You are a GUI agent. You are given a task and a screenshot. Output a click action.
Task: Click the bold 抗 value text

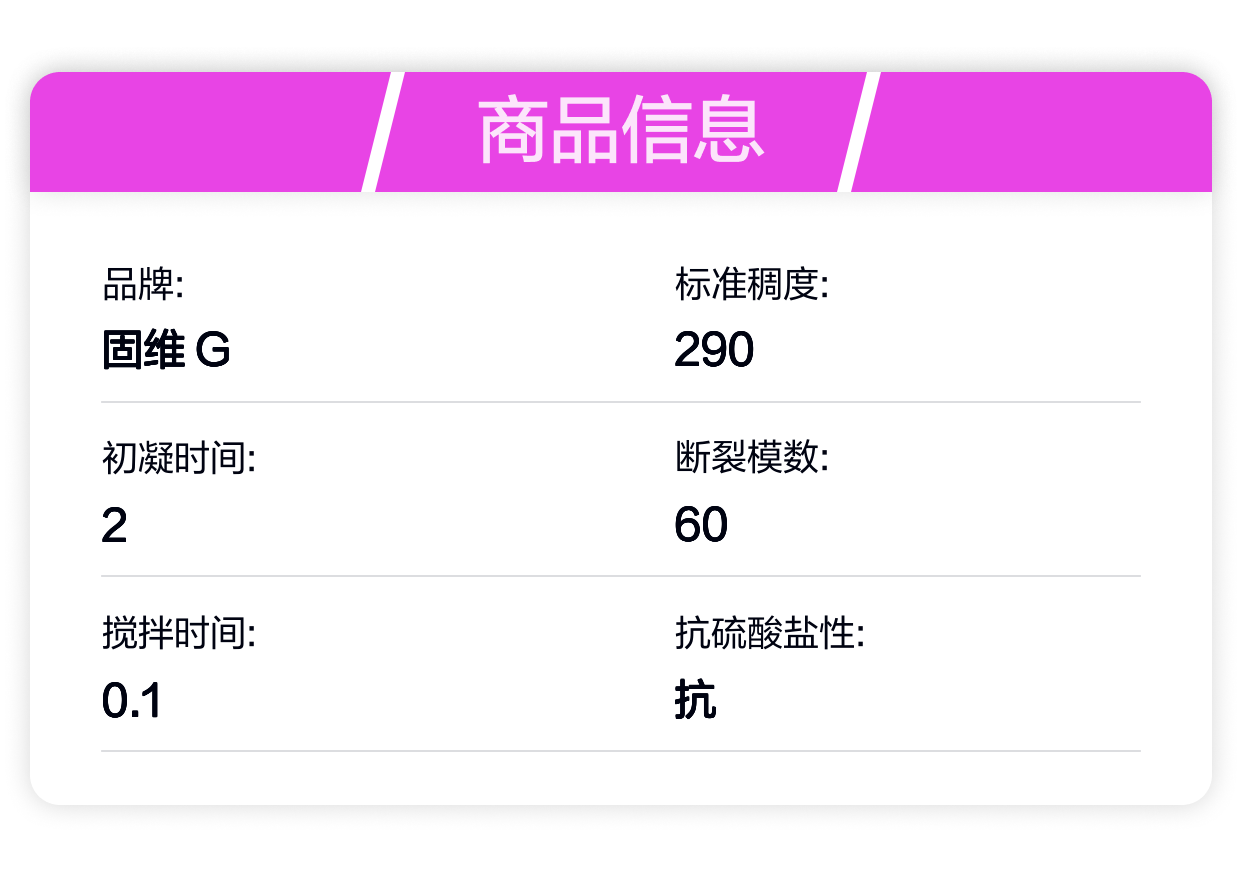pyautogui.click(x=695, y=700)
